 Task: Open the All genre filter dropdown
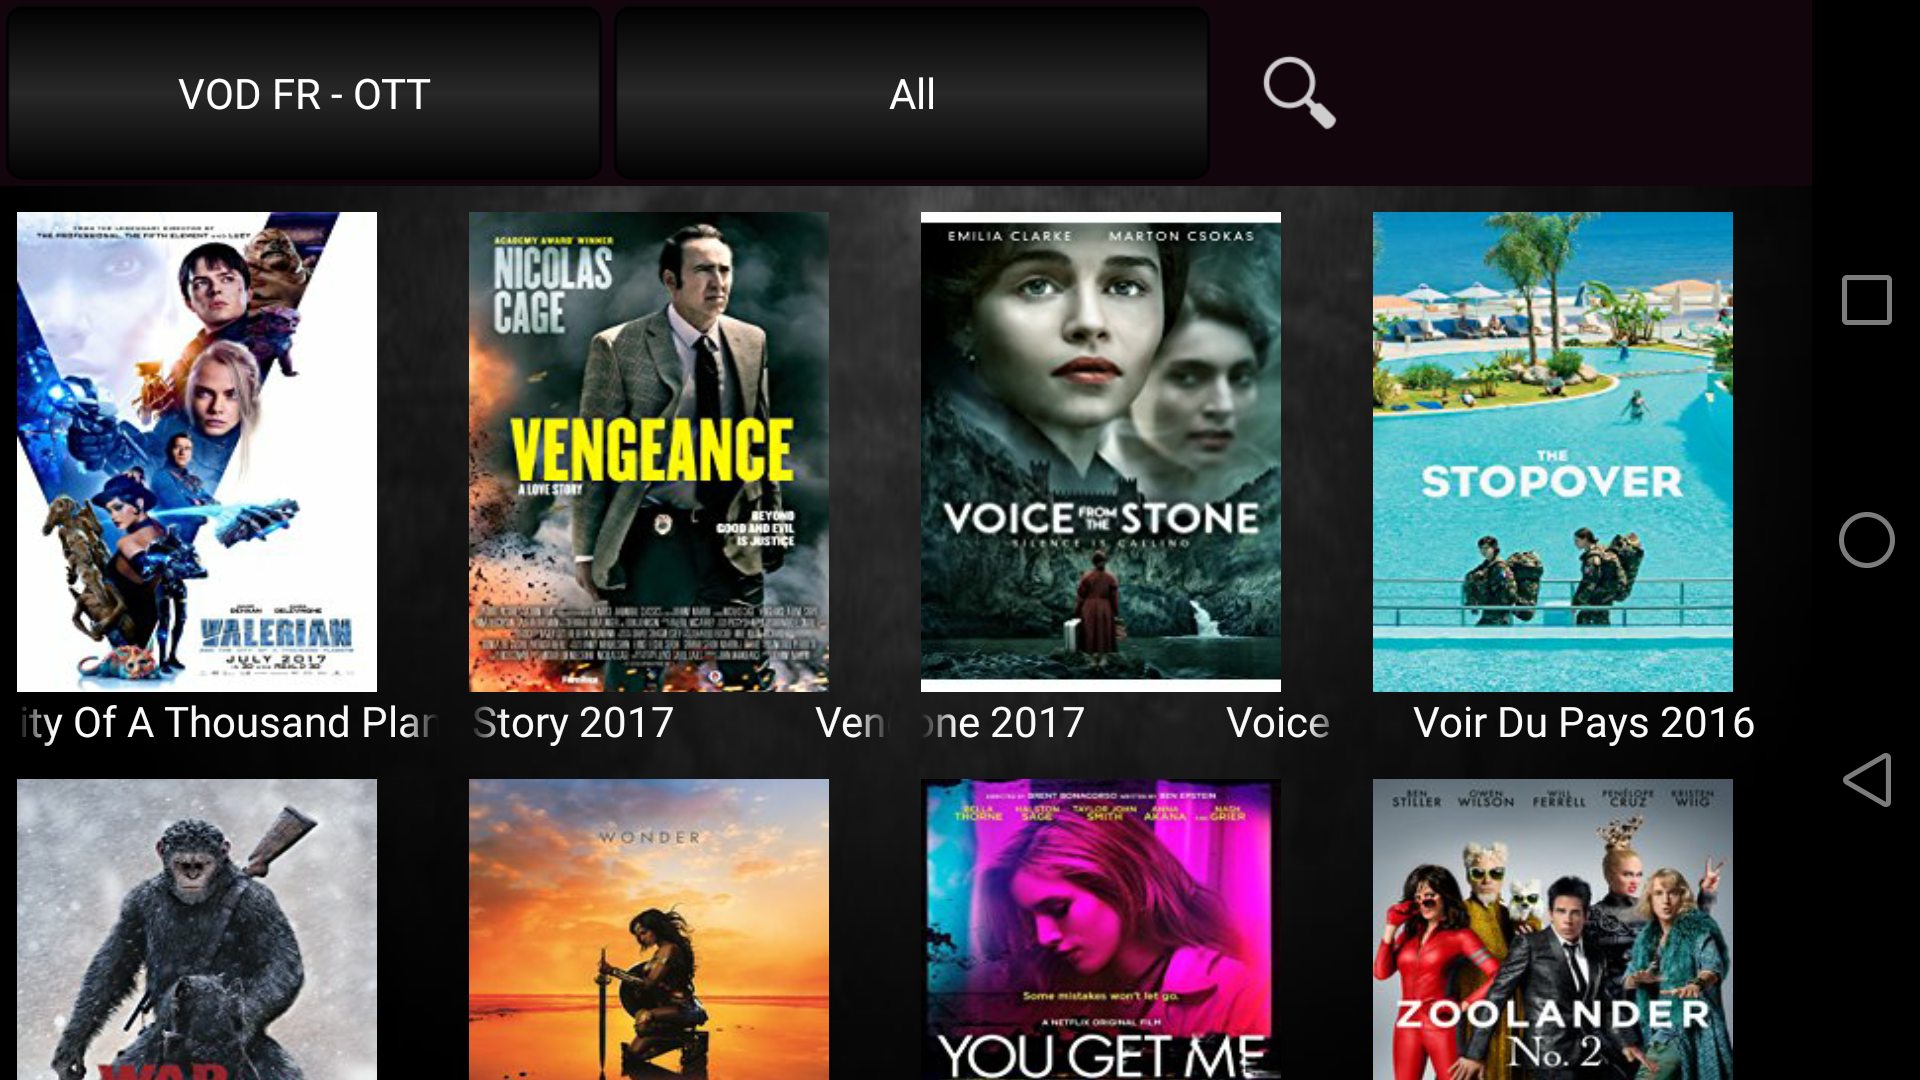pyautogui.click(x=912, y=94)
